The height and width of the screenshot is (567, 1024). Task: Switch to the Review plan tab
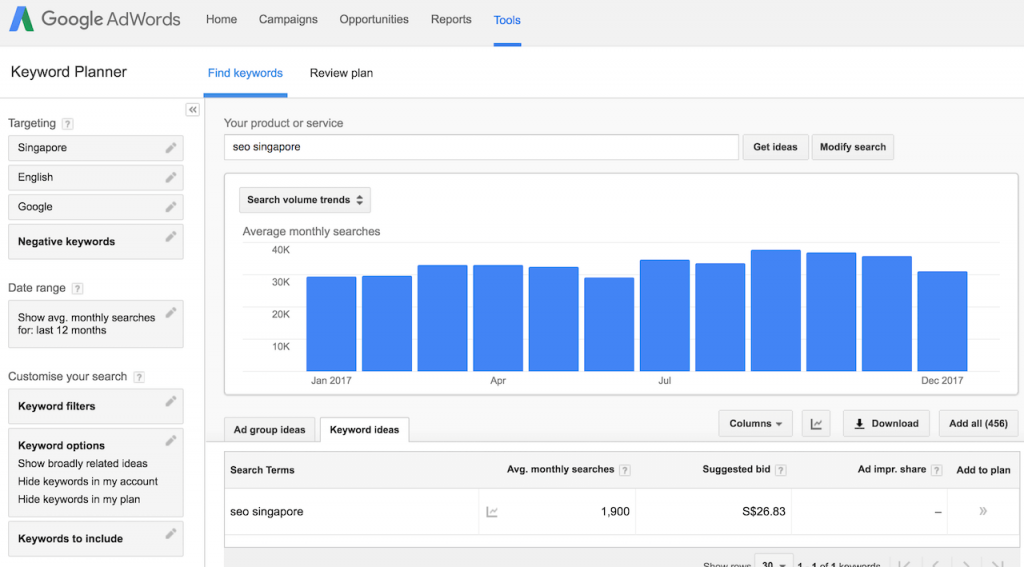click(342, 73)
